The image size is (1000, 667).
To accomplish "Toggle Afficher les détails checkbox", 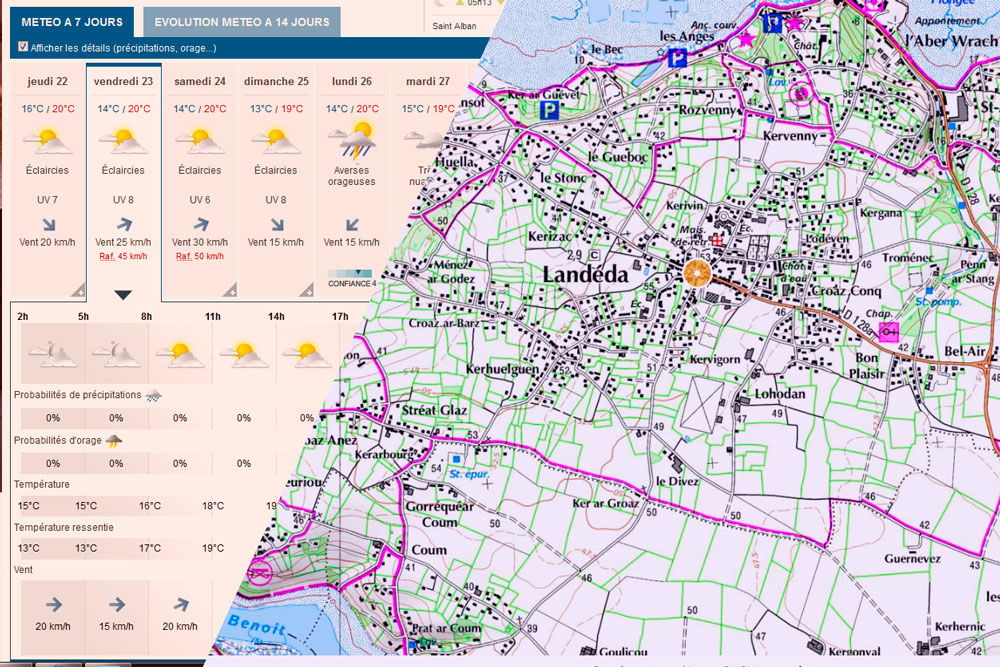I will click(x=24, y=47).
